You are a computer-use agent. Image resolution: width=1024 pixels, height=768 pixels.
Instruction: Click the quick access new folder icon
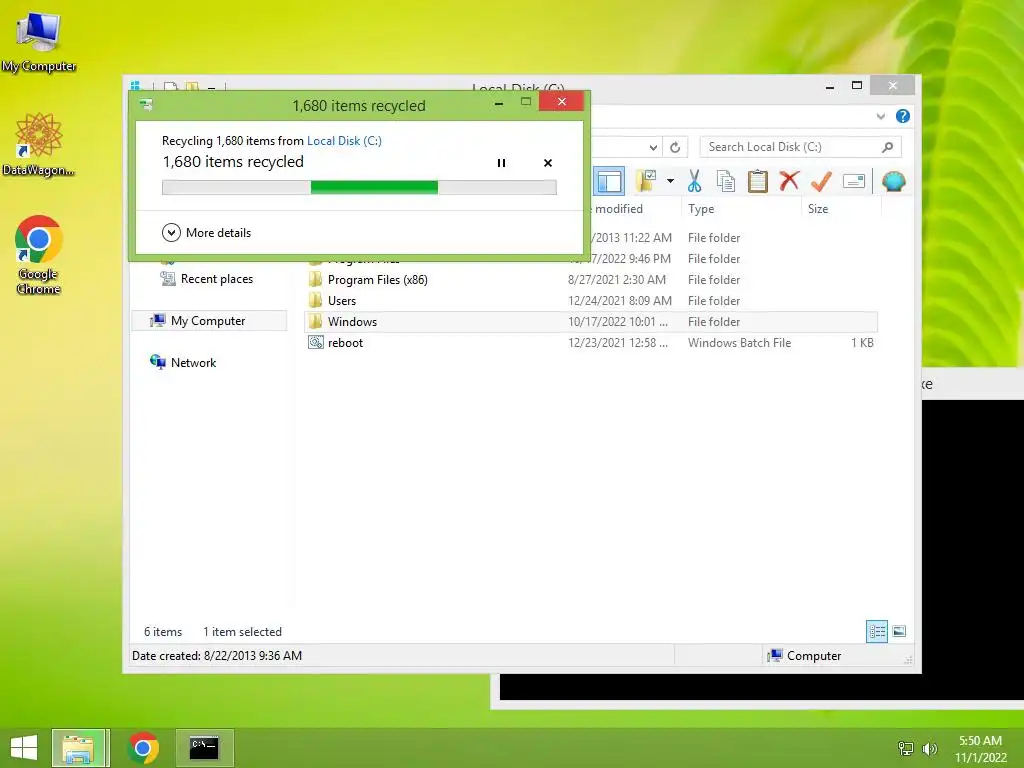[x=192, y=87]
